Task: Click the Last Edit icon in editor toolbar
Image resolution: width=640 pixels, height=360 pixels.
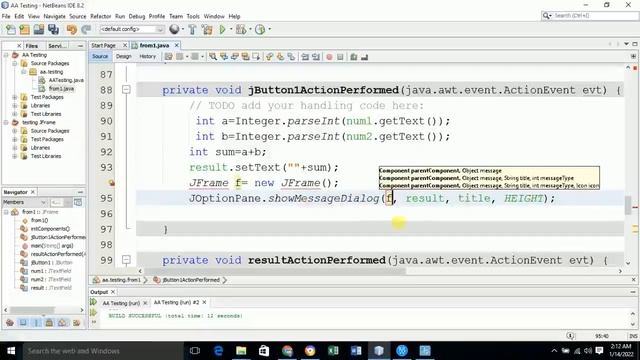Action: (x=168, y=57)
